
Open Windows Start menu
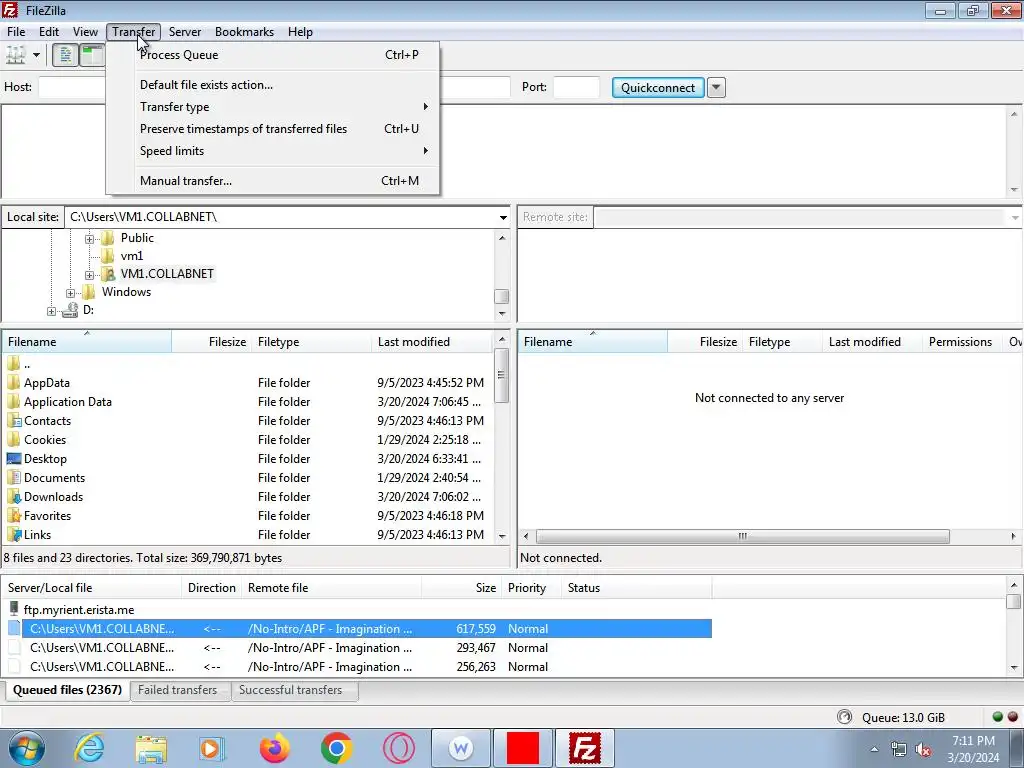pos(26,748)
